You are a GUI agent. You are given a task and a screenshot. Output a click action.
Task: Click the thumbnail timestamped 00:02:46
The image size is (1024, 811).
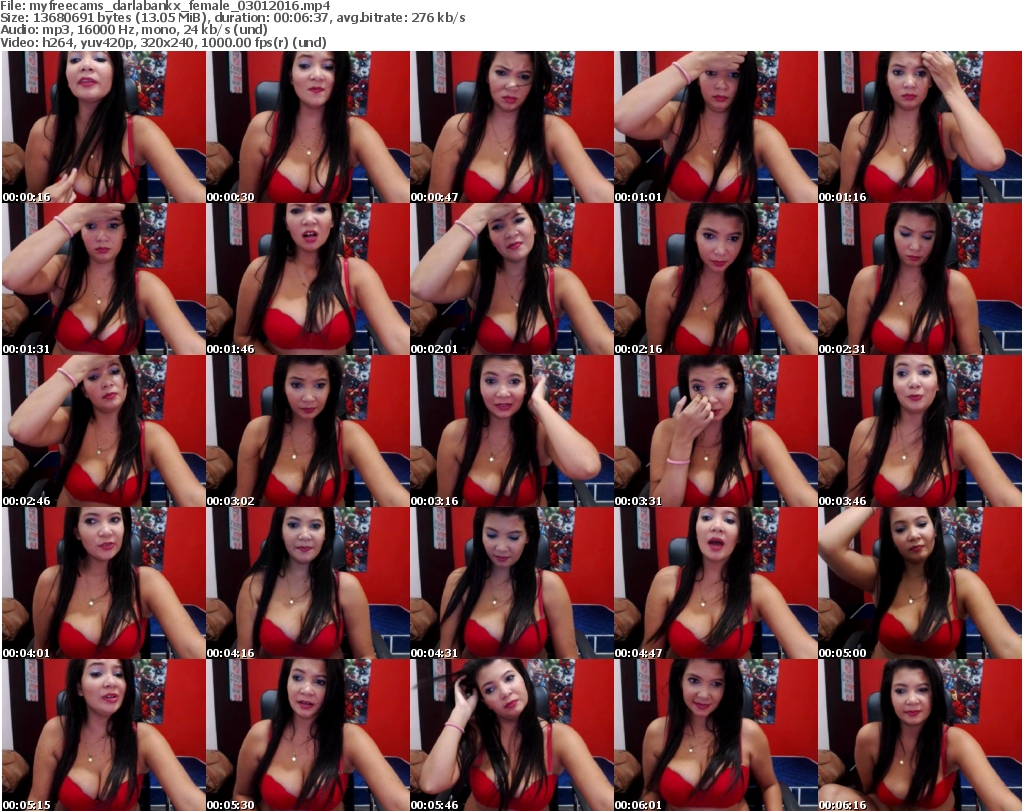tap(104, 432)
